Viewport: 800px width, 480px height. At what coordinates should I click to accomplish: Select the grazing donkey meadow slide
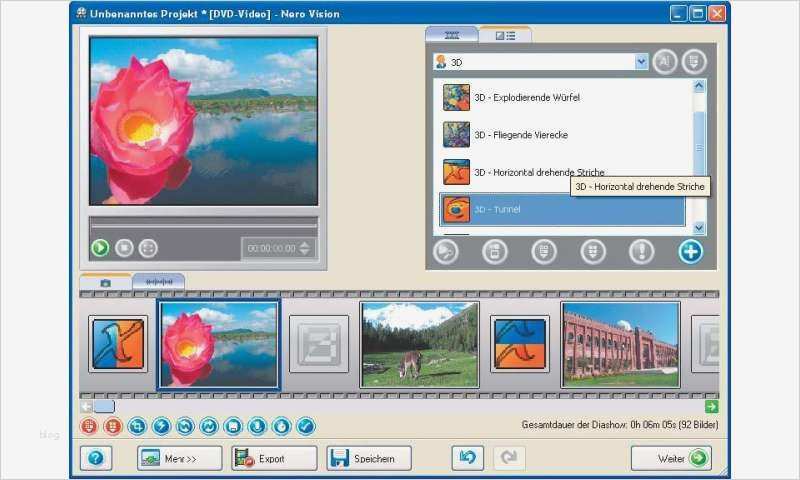coord(419,345)
